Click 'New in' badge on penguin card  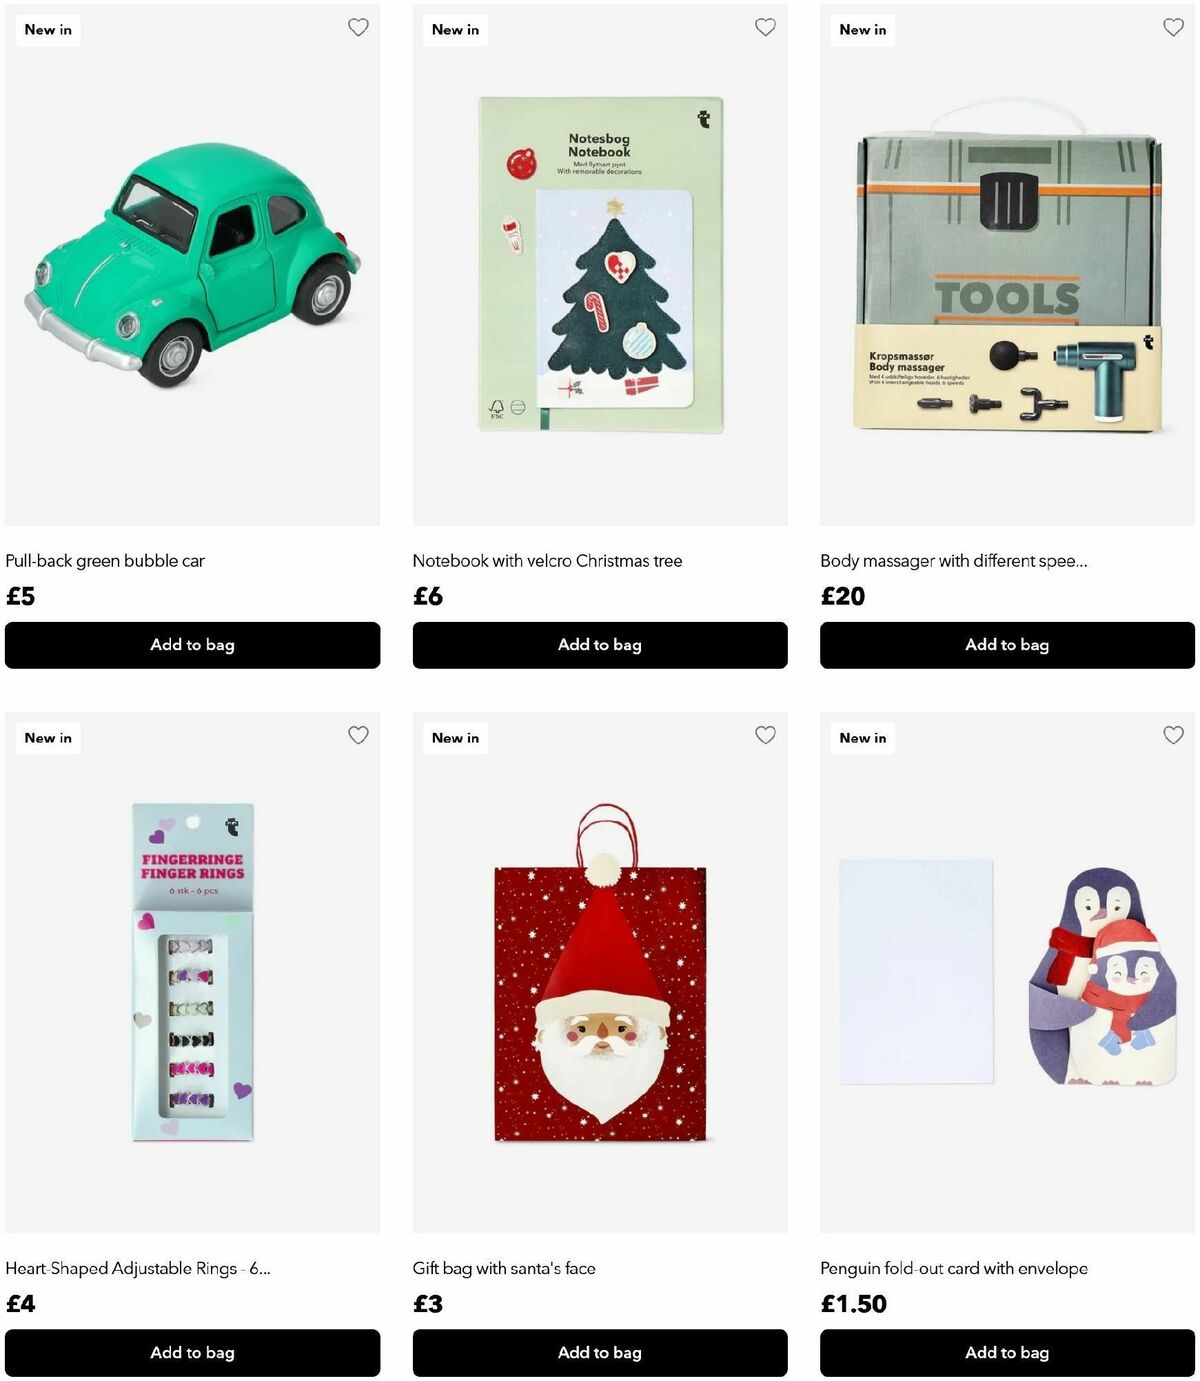pyautogui.click(x=863, y=738)
